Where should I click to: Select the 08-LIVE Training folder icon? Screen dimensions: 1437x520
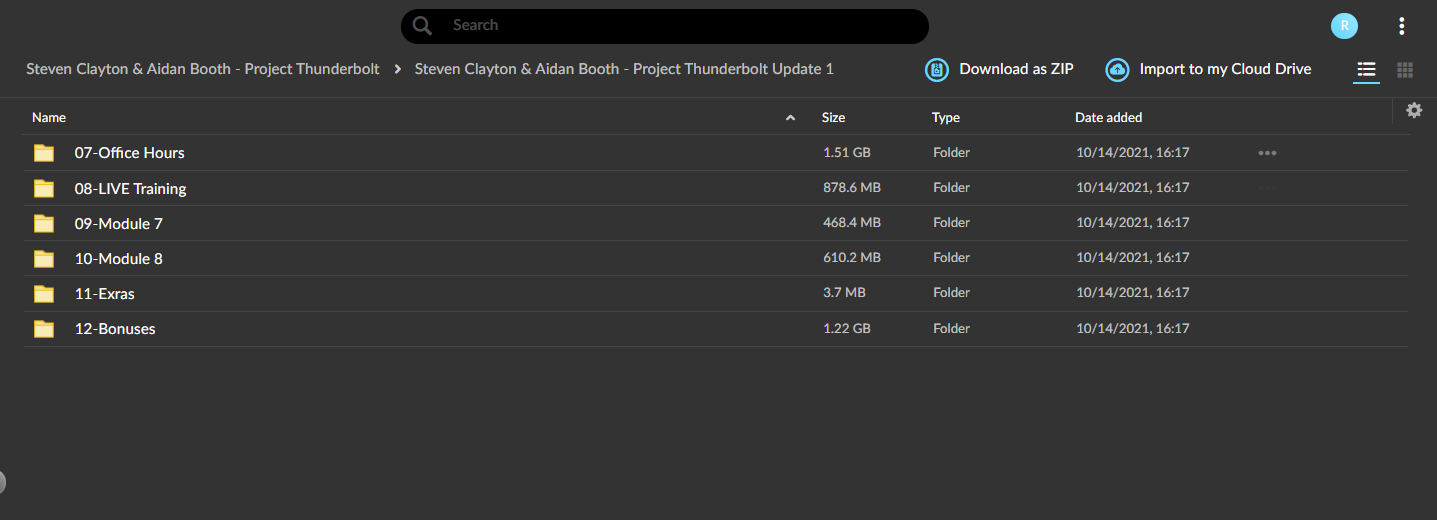tap(44, 188)
